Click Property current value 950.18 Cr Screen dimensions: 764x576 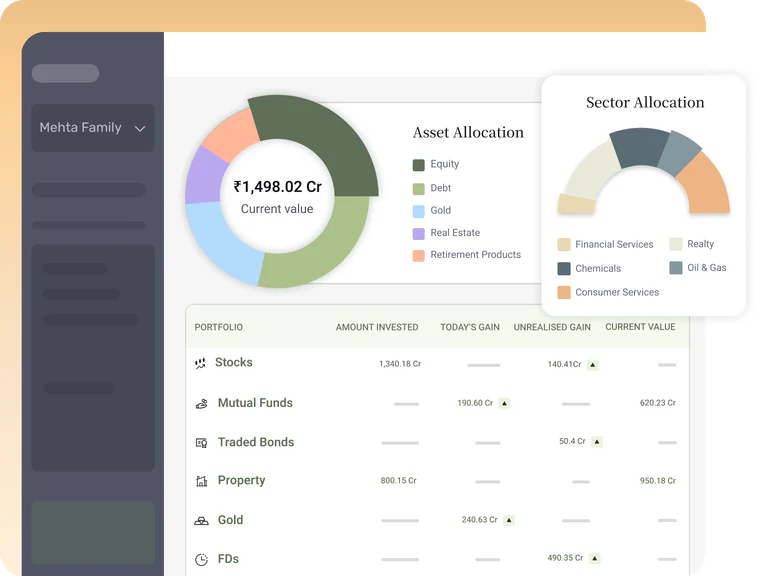[x=658, y=480]
